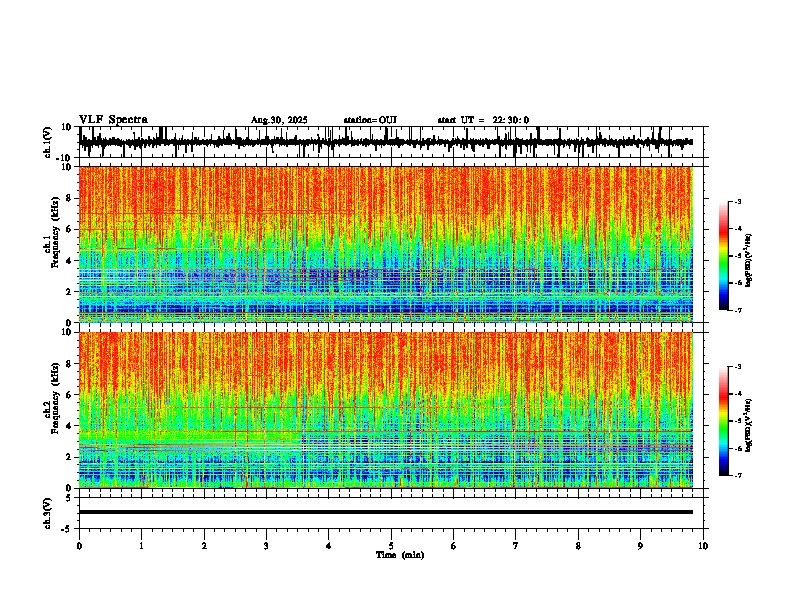Select the "Aug.30, 2025" date text
The width and height of the screenshot is (792, 612).
coord(279,120)
